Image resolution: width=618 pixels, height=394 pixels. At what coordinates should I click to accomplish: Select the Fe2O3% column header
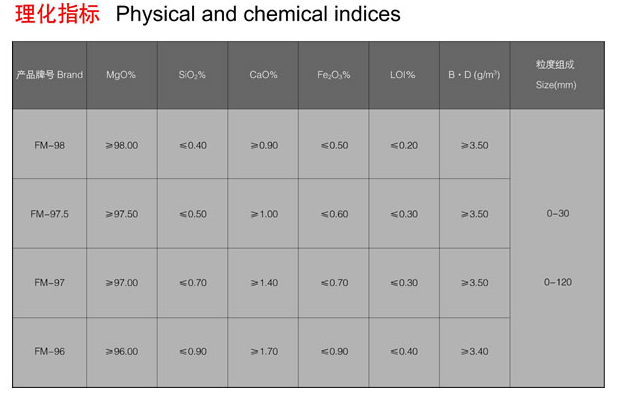pos(334,75)
